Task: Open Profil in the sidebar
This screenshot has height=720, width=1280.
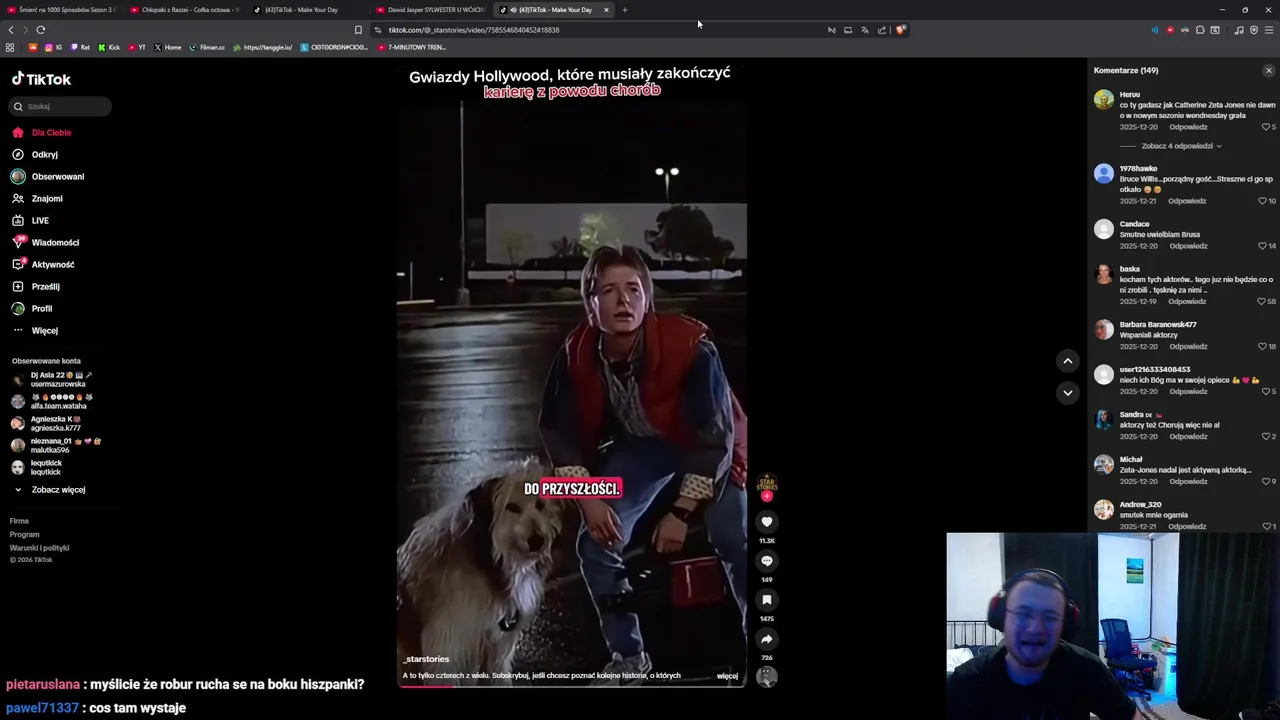Action: 32,309
